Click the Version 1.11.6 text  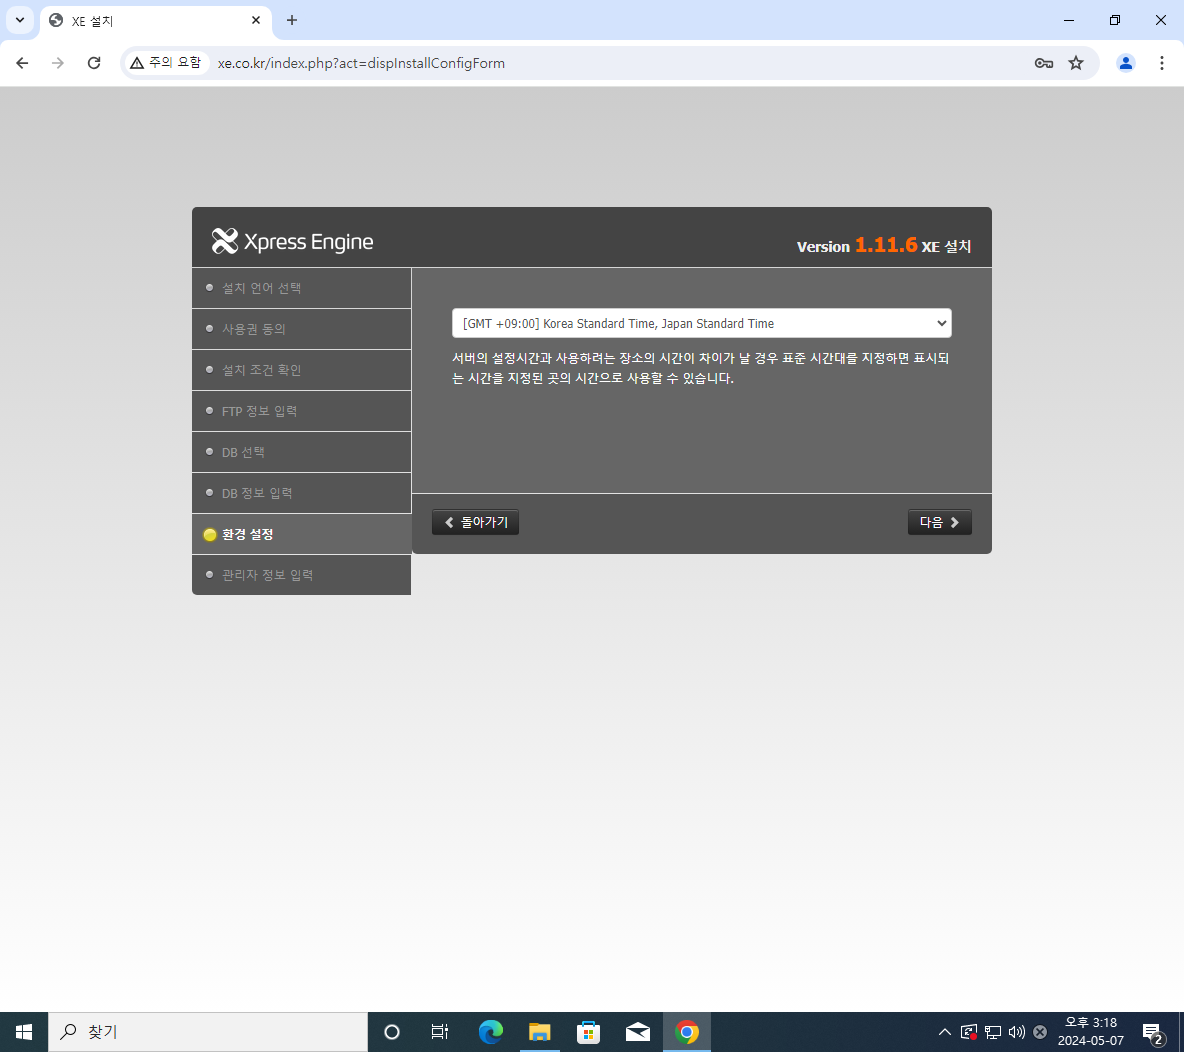click(856, 245)
